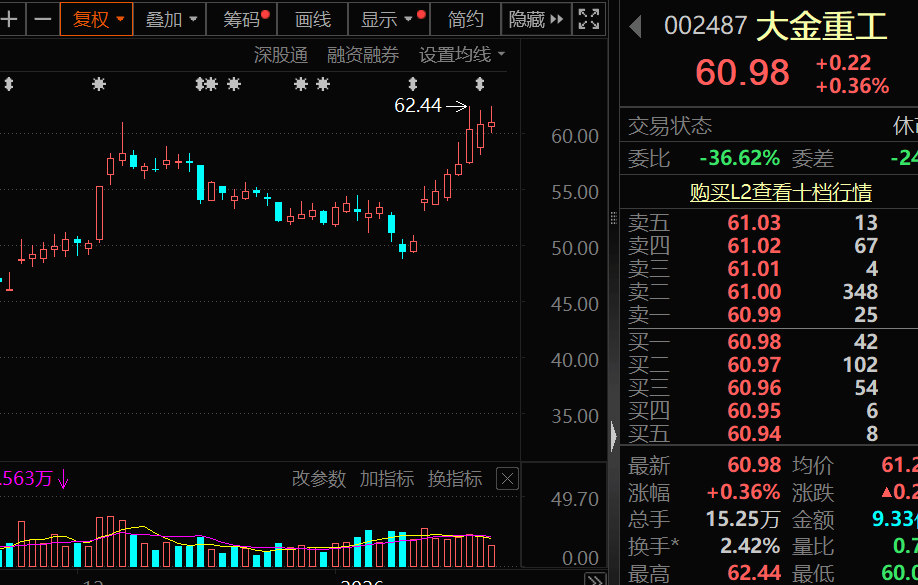Click the plus zoom-in chart icon
Image resolution: width=918 pixels, height=585 pixels.
pos(9,19)
